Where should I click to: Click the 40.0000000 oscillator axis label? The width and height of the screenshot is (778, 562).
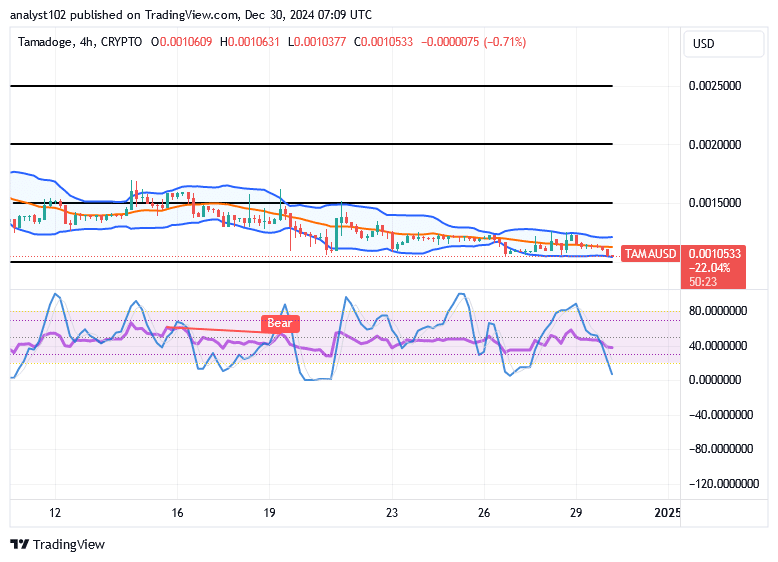pos(717,345)
